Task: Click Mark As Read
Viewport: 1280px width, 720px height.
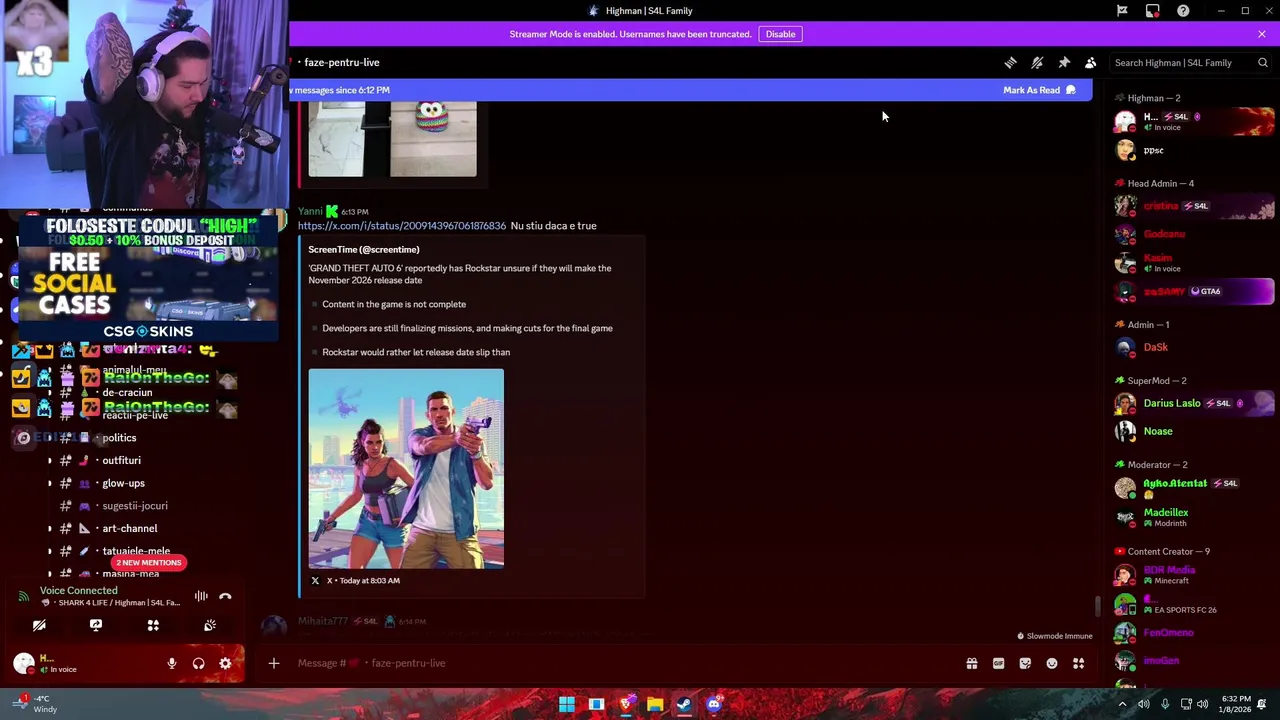Action: coord(1039,90)
